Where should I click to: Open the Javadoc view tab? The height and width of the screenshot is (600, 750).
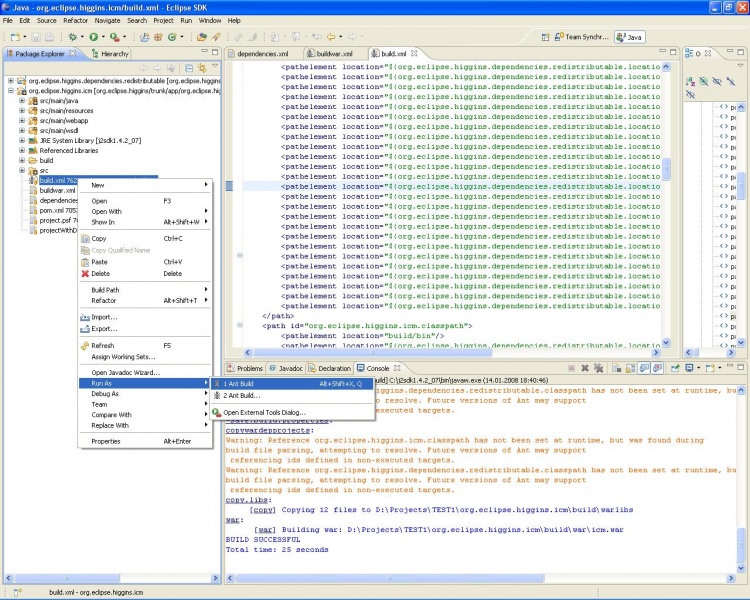[x=286, y=368]
